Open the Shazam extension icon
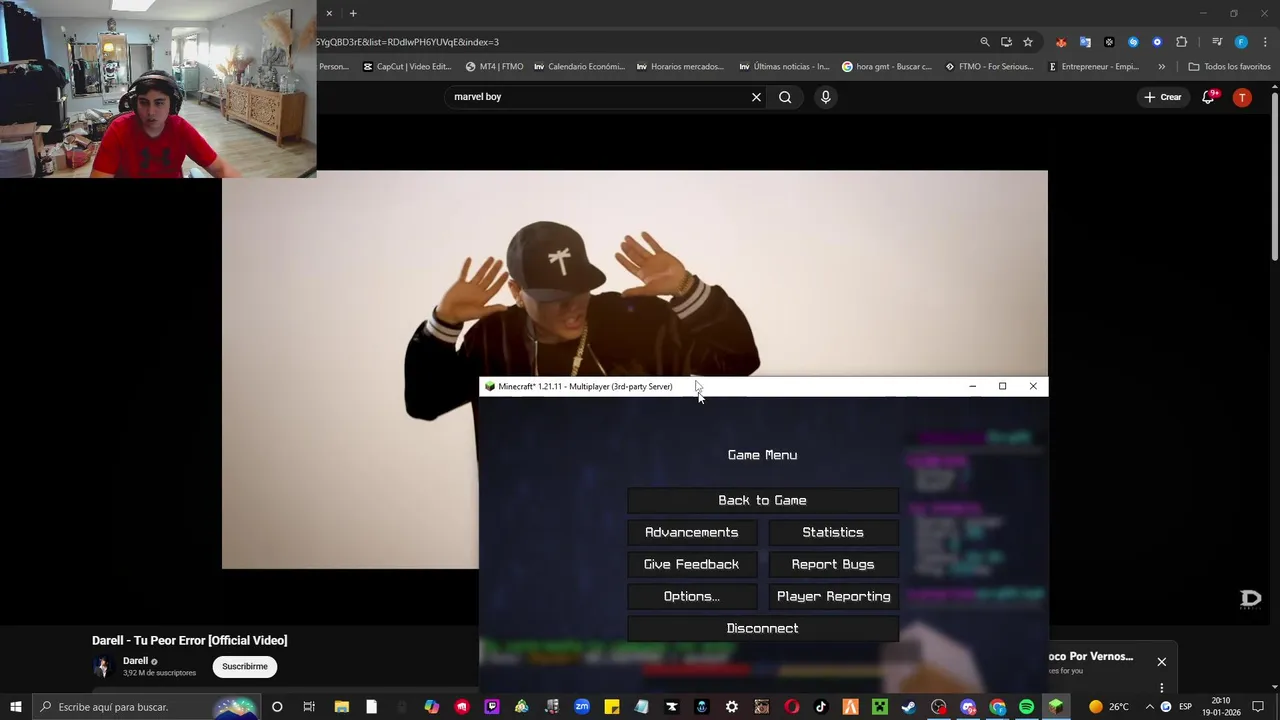Image resolution: width=1280 pixels, height=720 pixels. coord(1133,42)
